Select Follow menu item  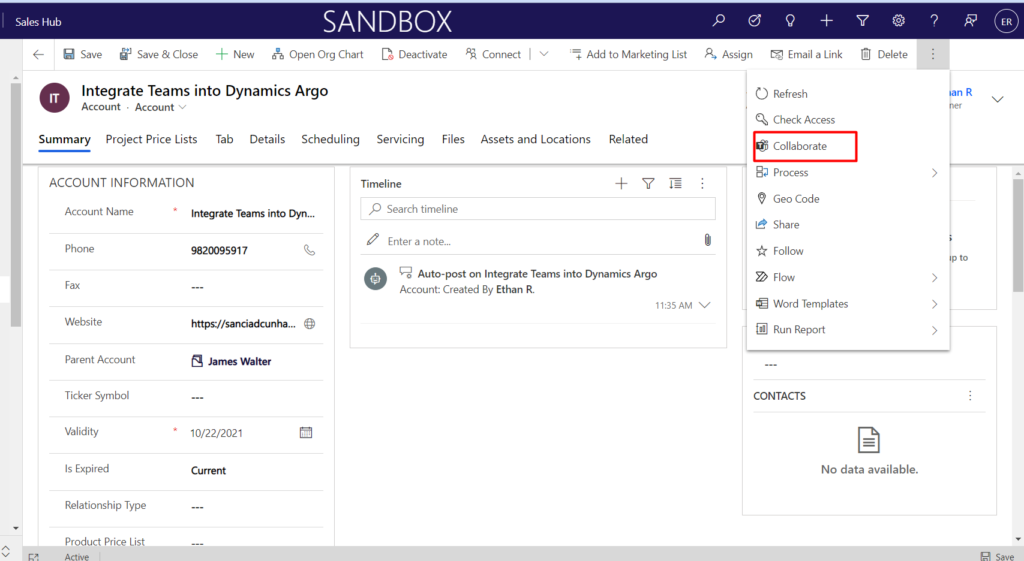click(x=848, y=251)
